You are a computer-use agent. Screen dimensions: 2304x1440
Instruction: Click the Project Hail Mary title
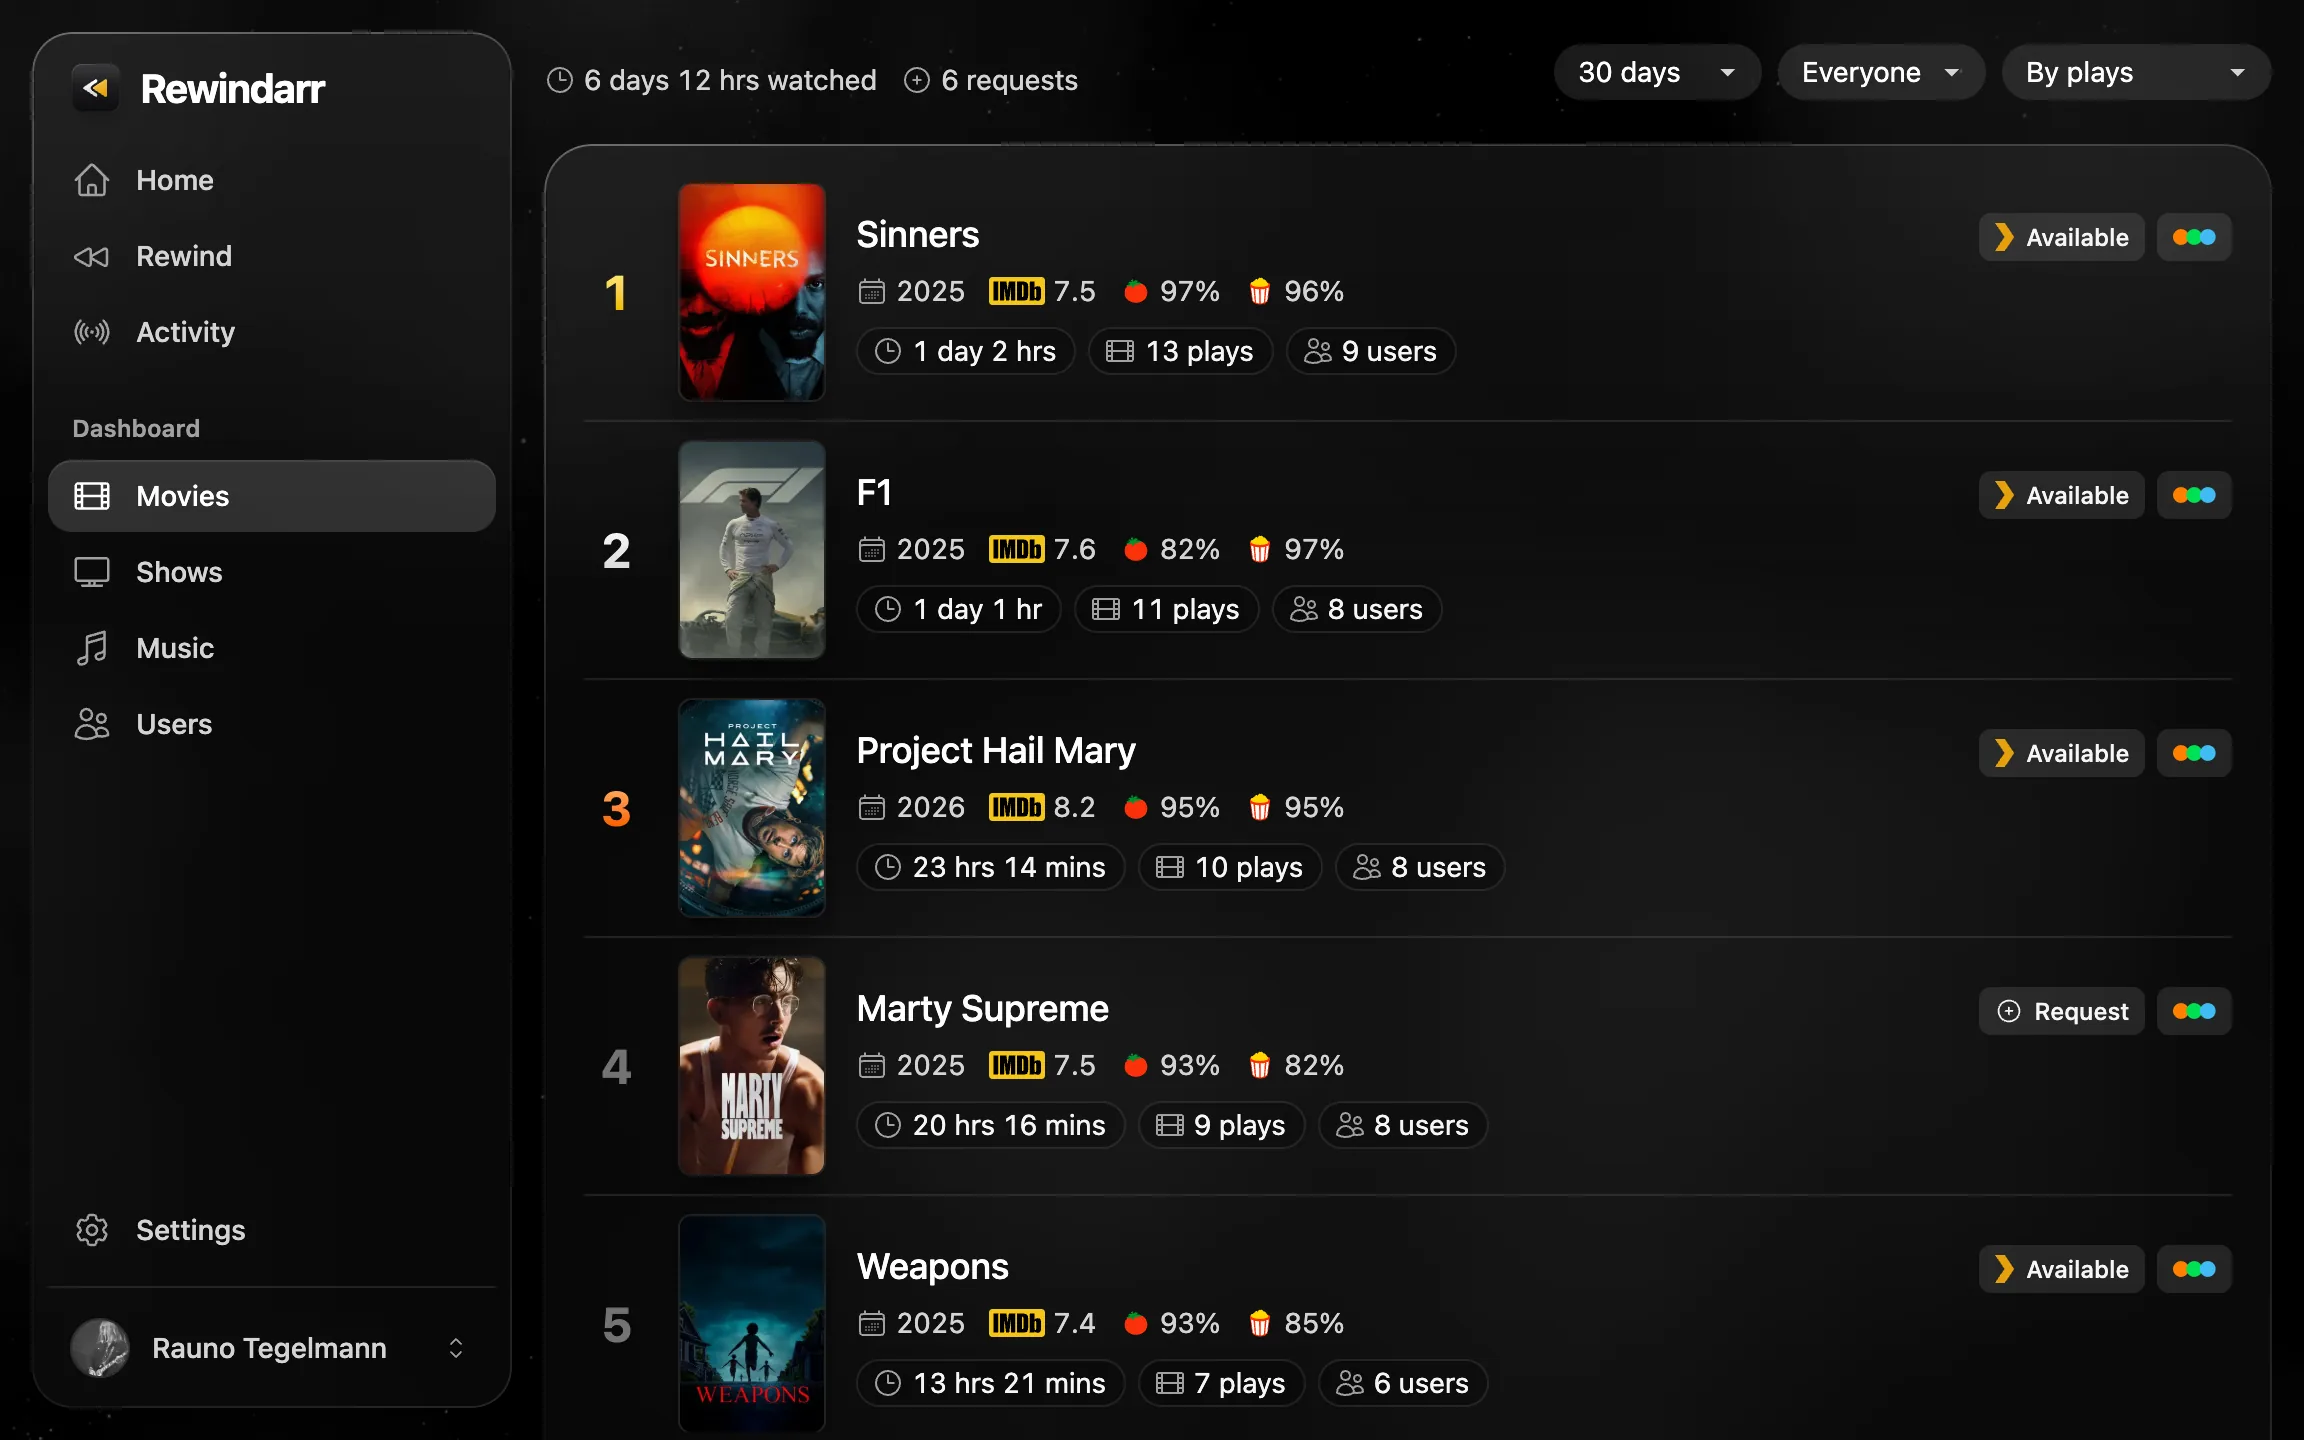[996, 750]
